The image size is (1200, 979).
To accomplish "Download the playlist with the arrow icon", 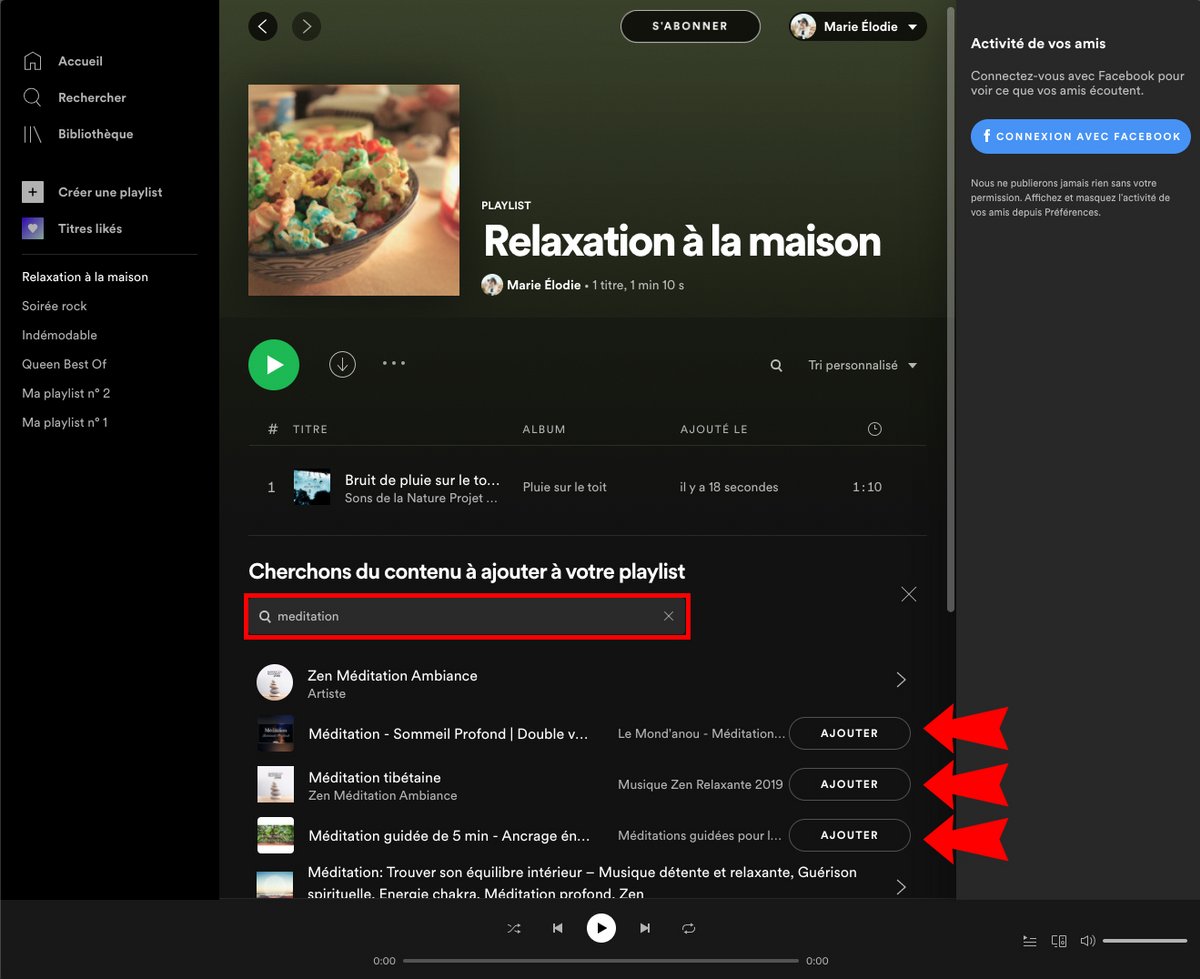I will click(x=342, y=365).
